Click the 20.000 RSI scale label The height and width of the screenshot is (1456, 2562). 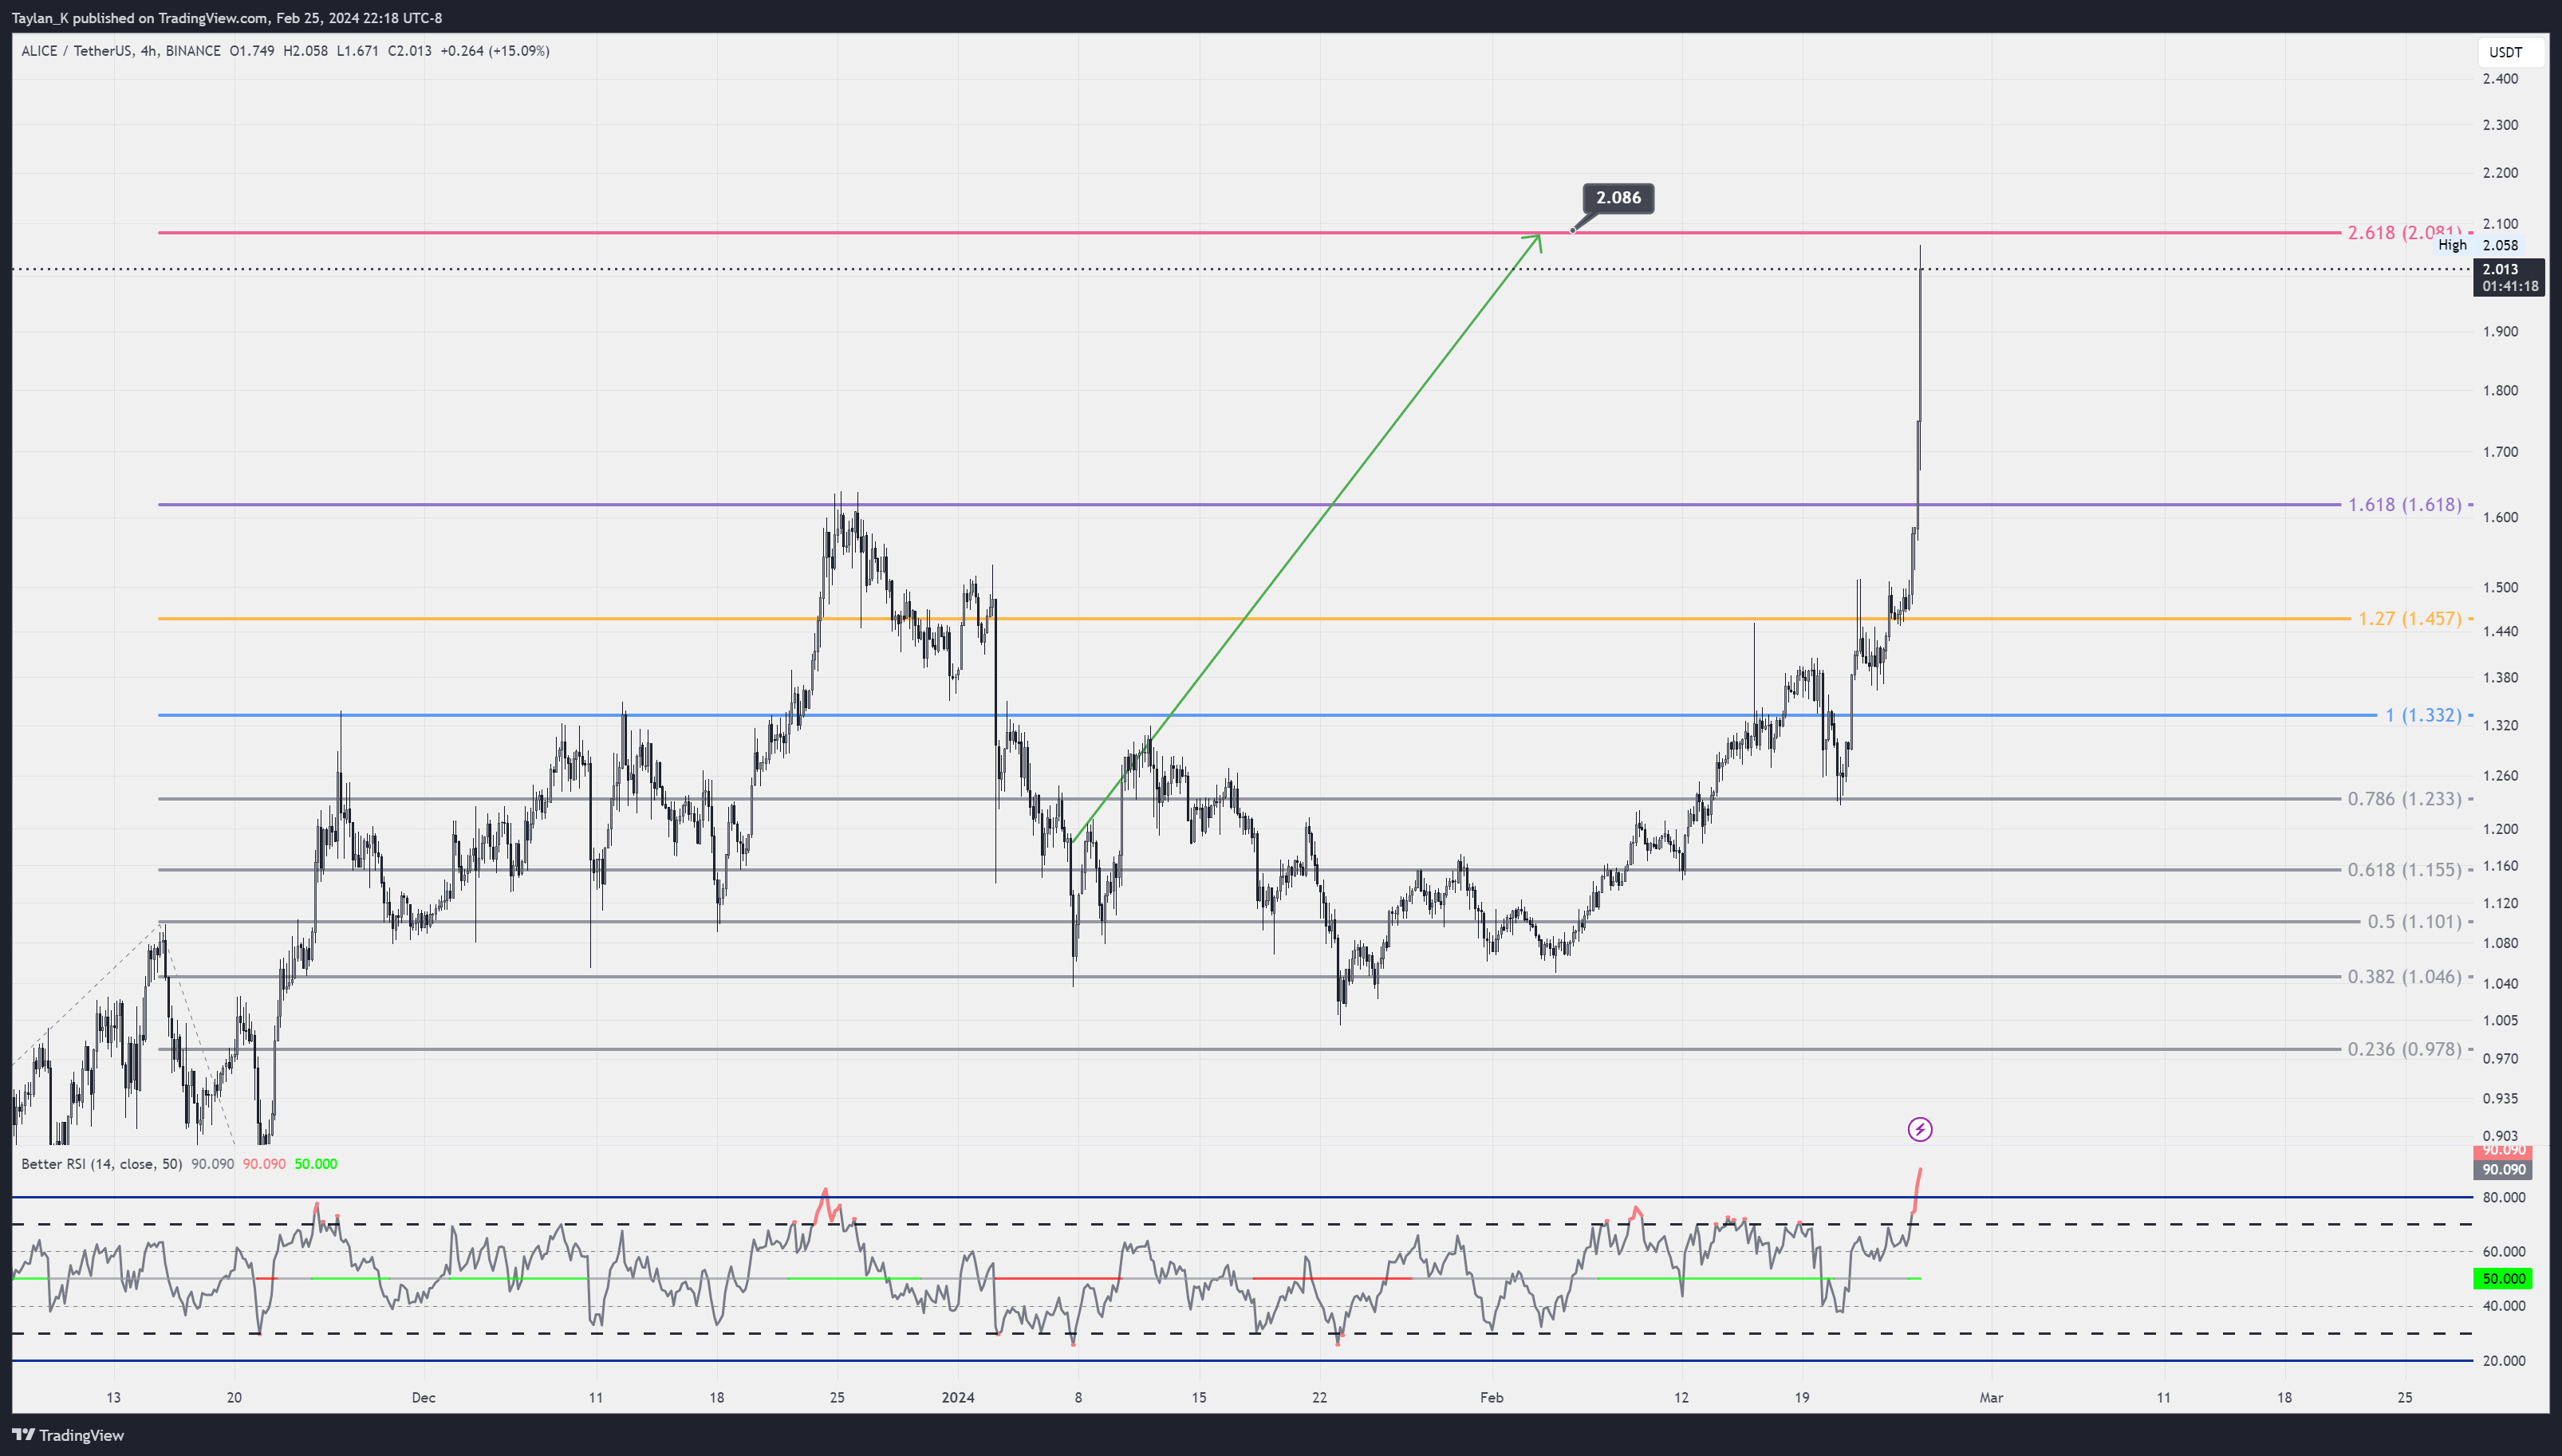pos(2503,1361)
